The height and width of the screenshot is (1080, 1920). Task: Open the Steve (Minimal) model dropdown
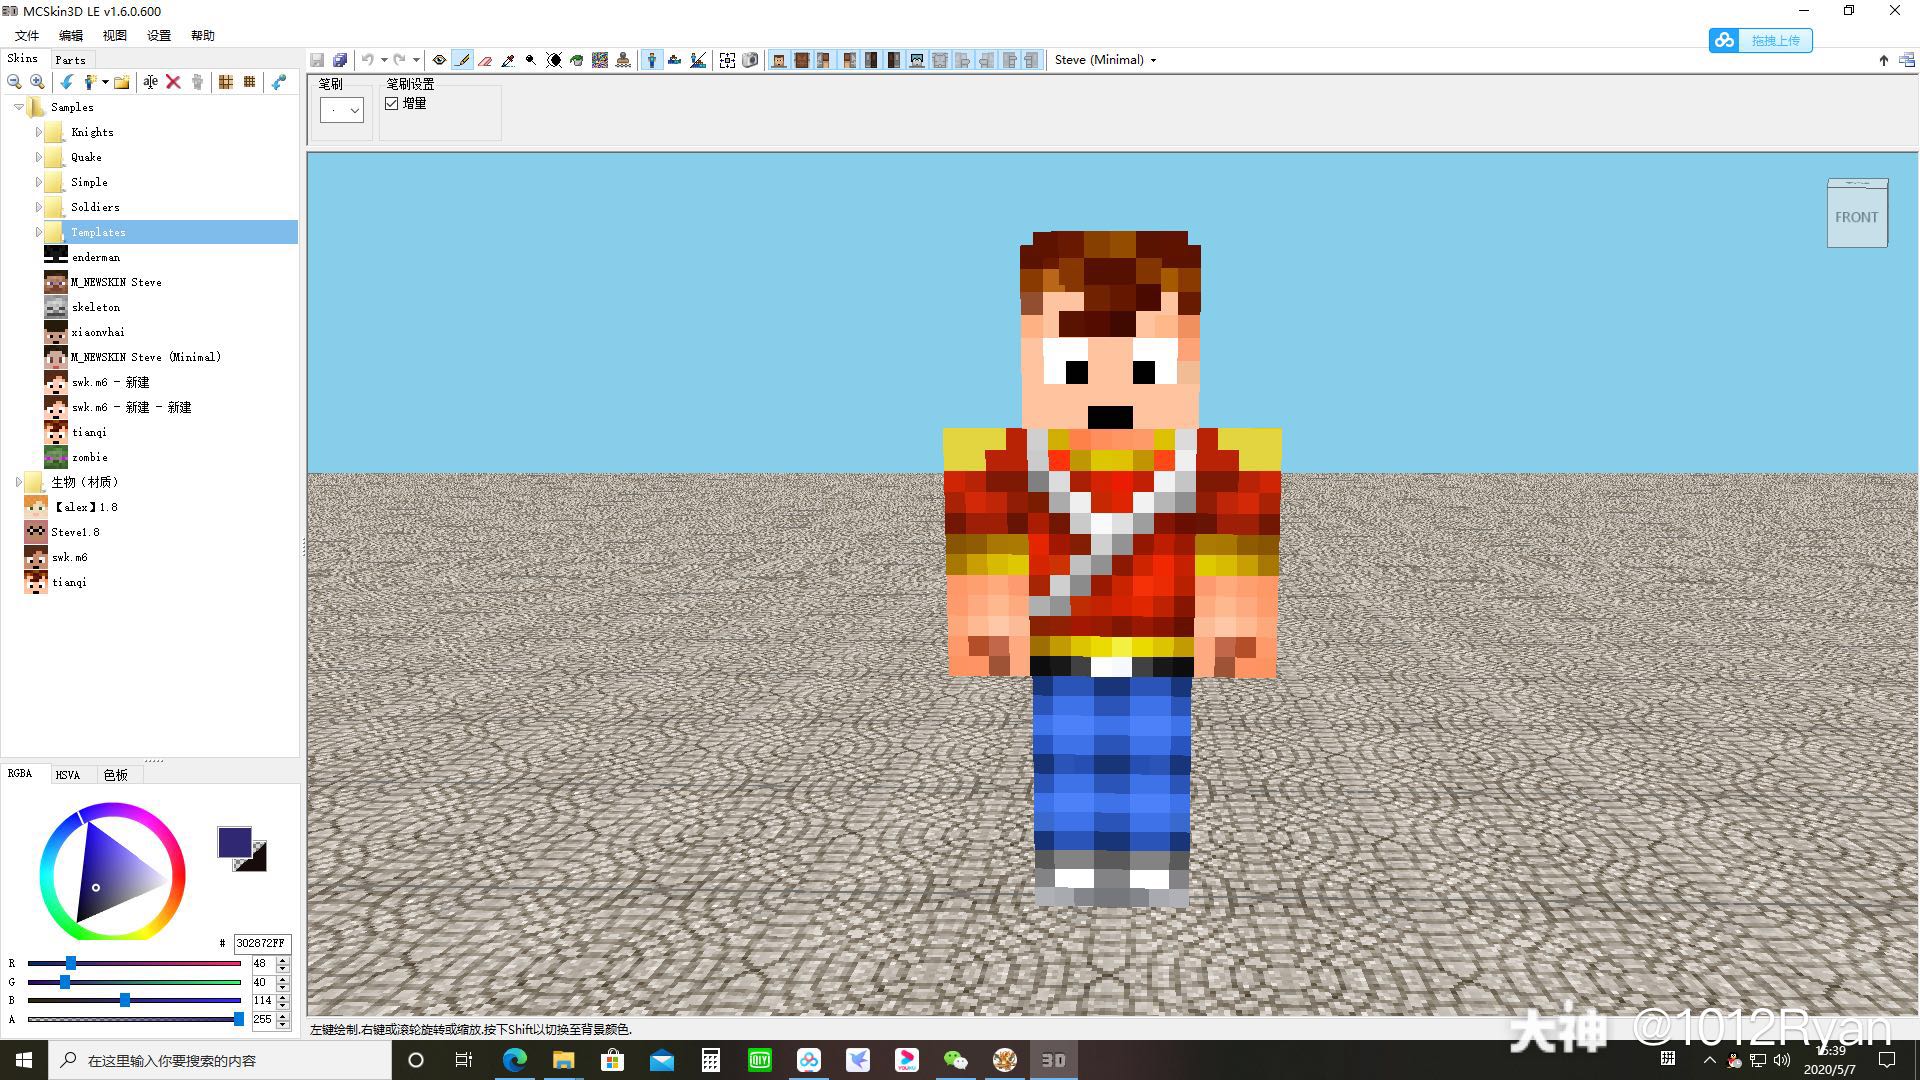1105,60
